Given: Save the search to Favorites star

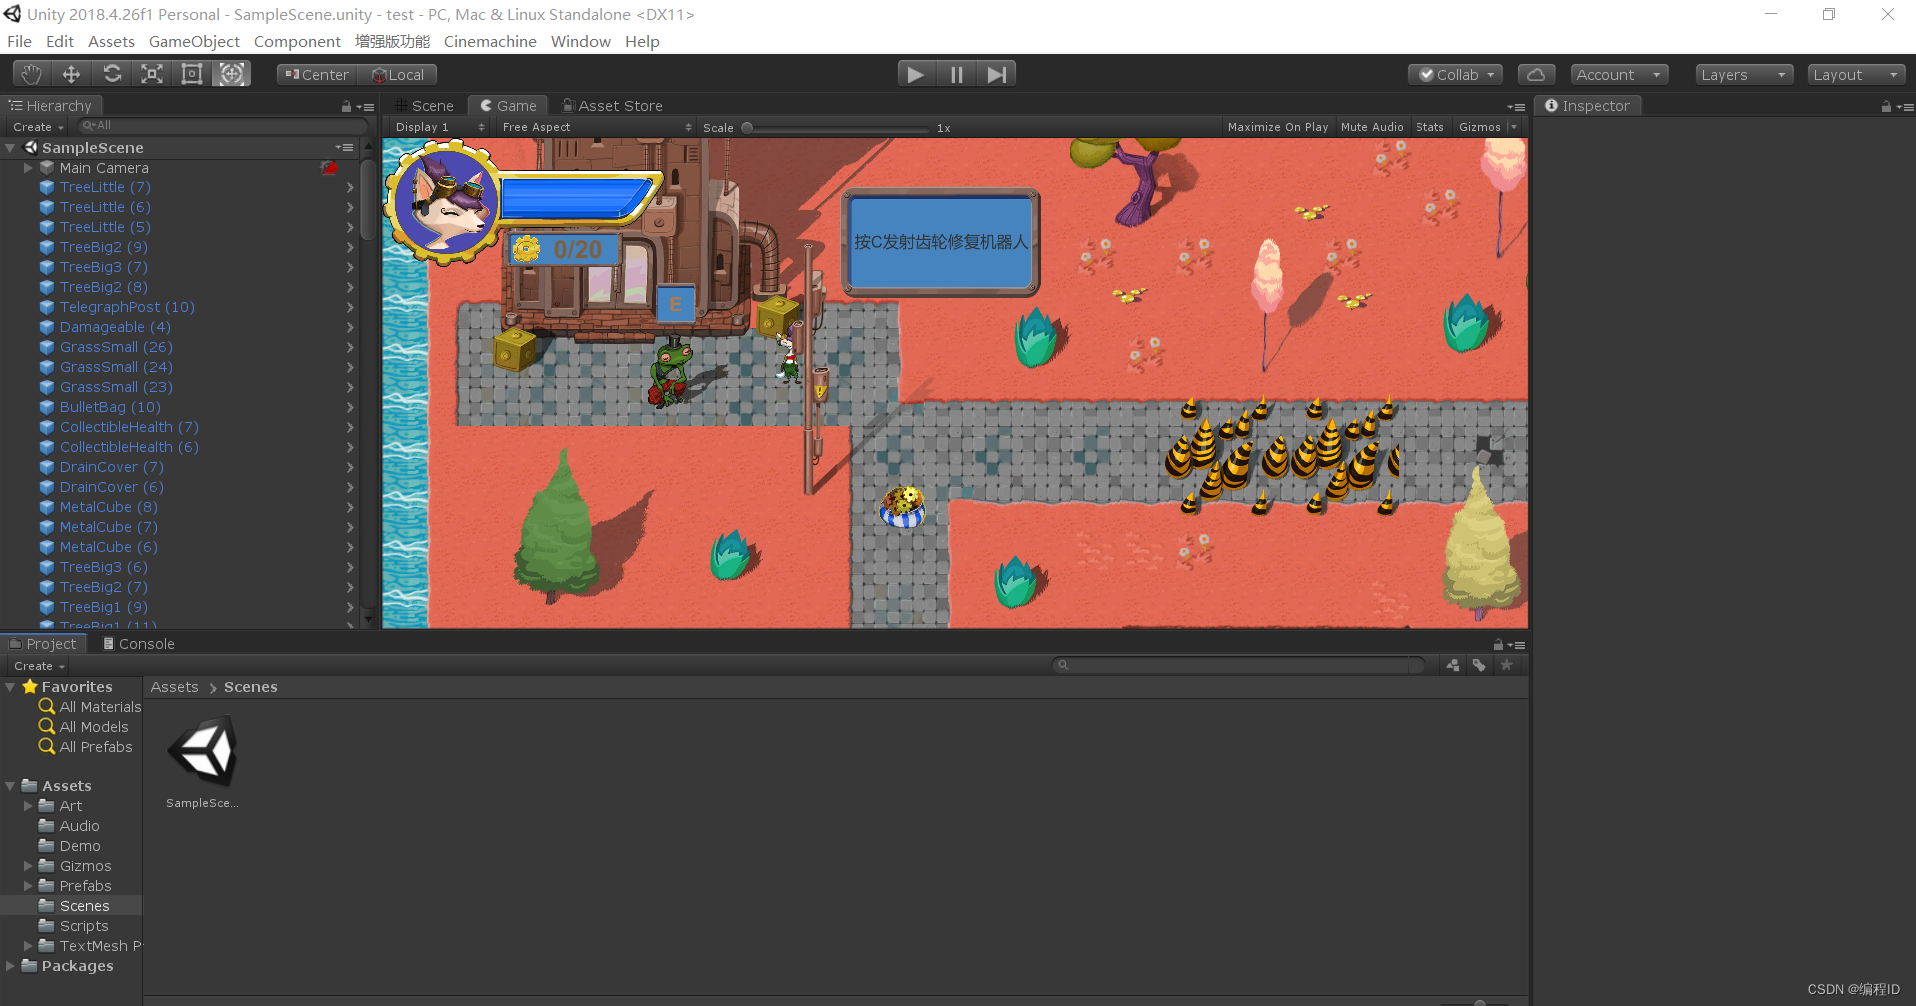Looking at the screenshot, I should (1506, 665).
